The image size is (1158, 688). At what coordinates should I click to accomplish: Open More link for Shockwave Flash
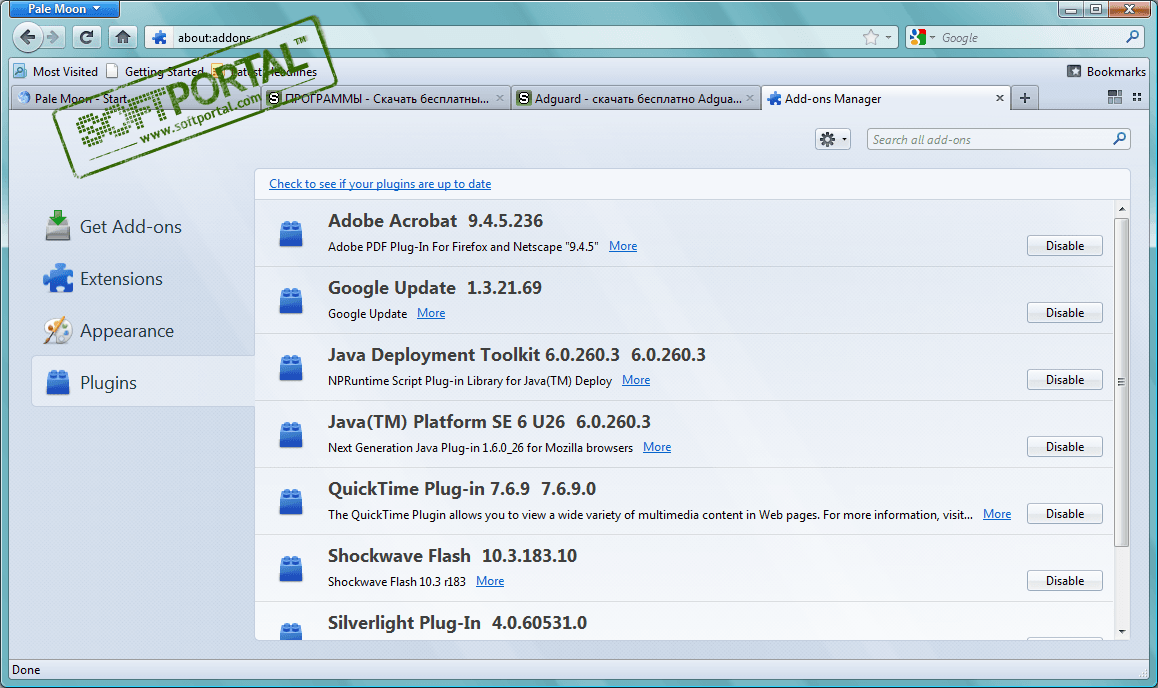(x=490, y=582)
